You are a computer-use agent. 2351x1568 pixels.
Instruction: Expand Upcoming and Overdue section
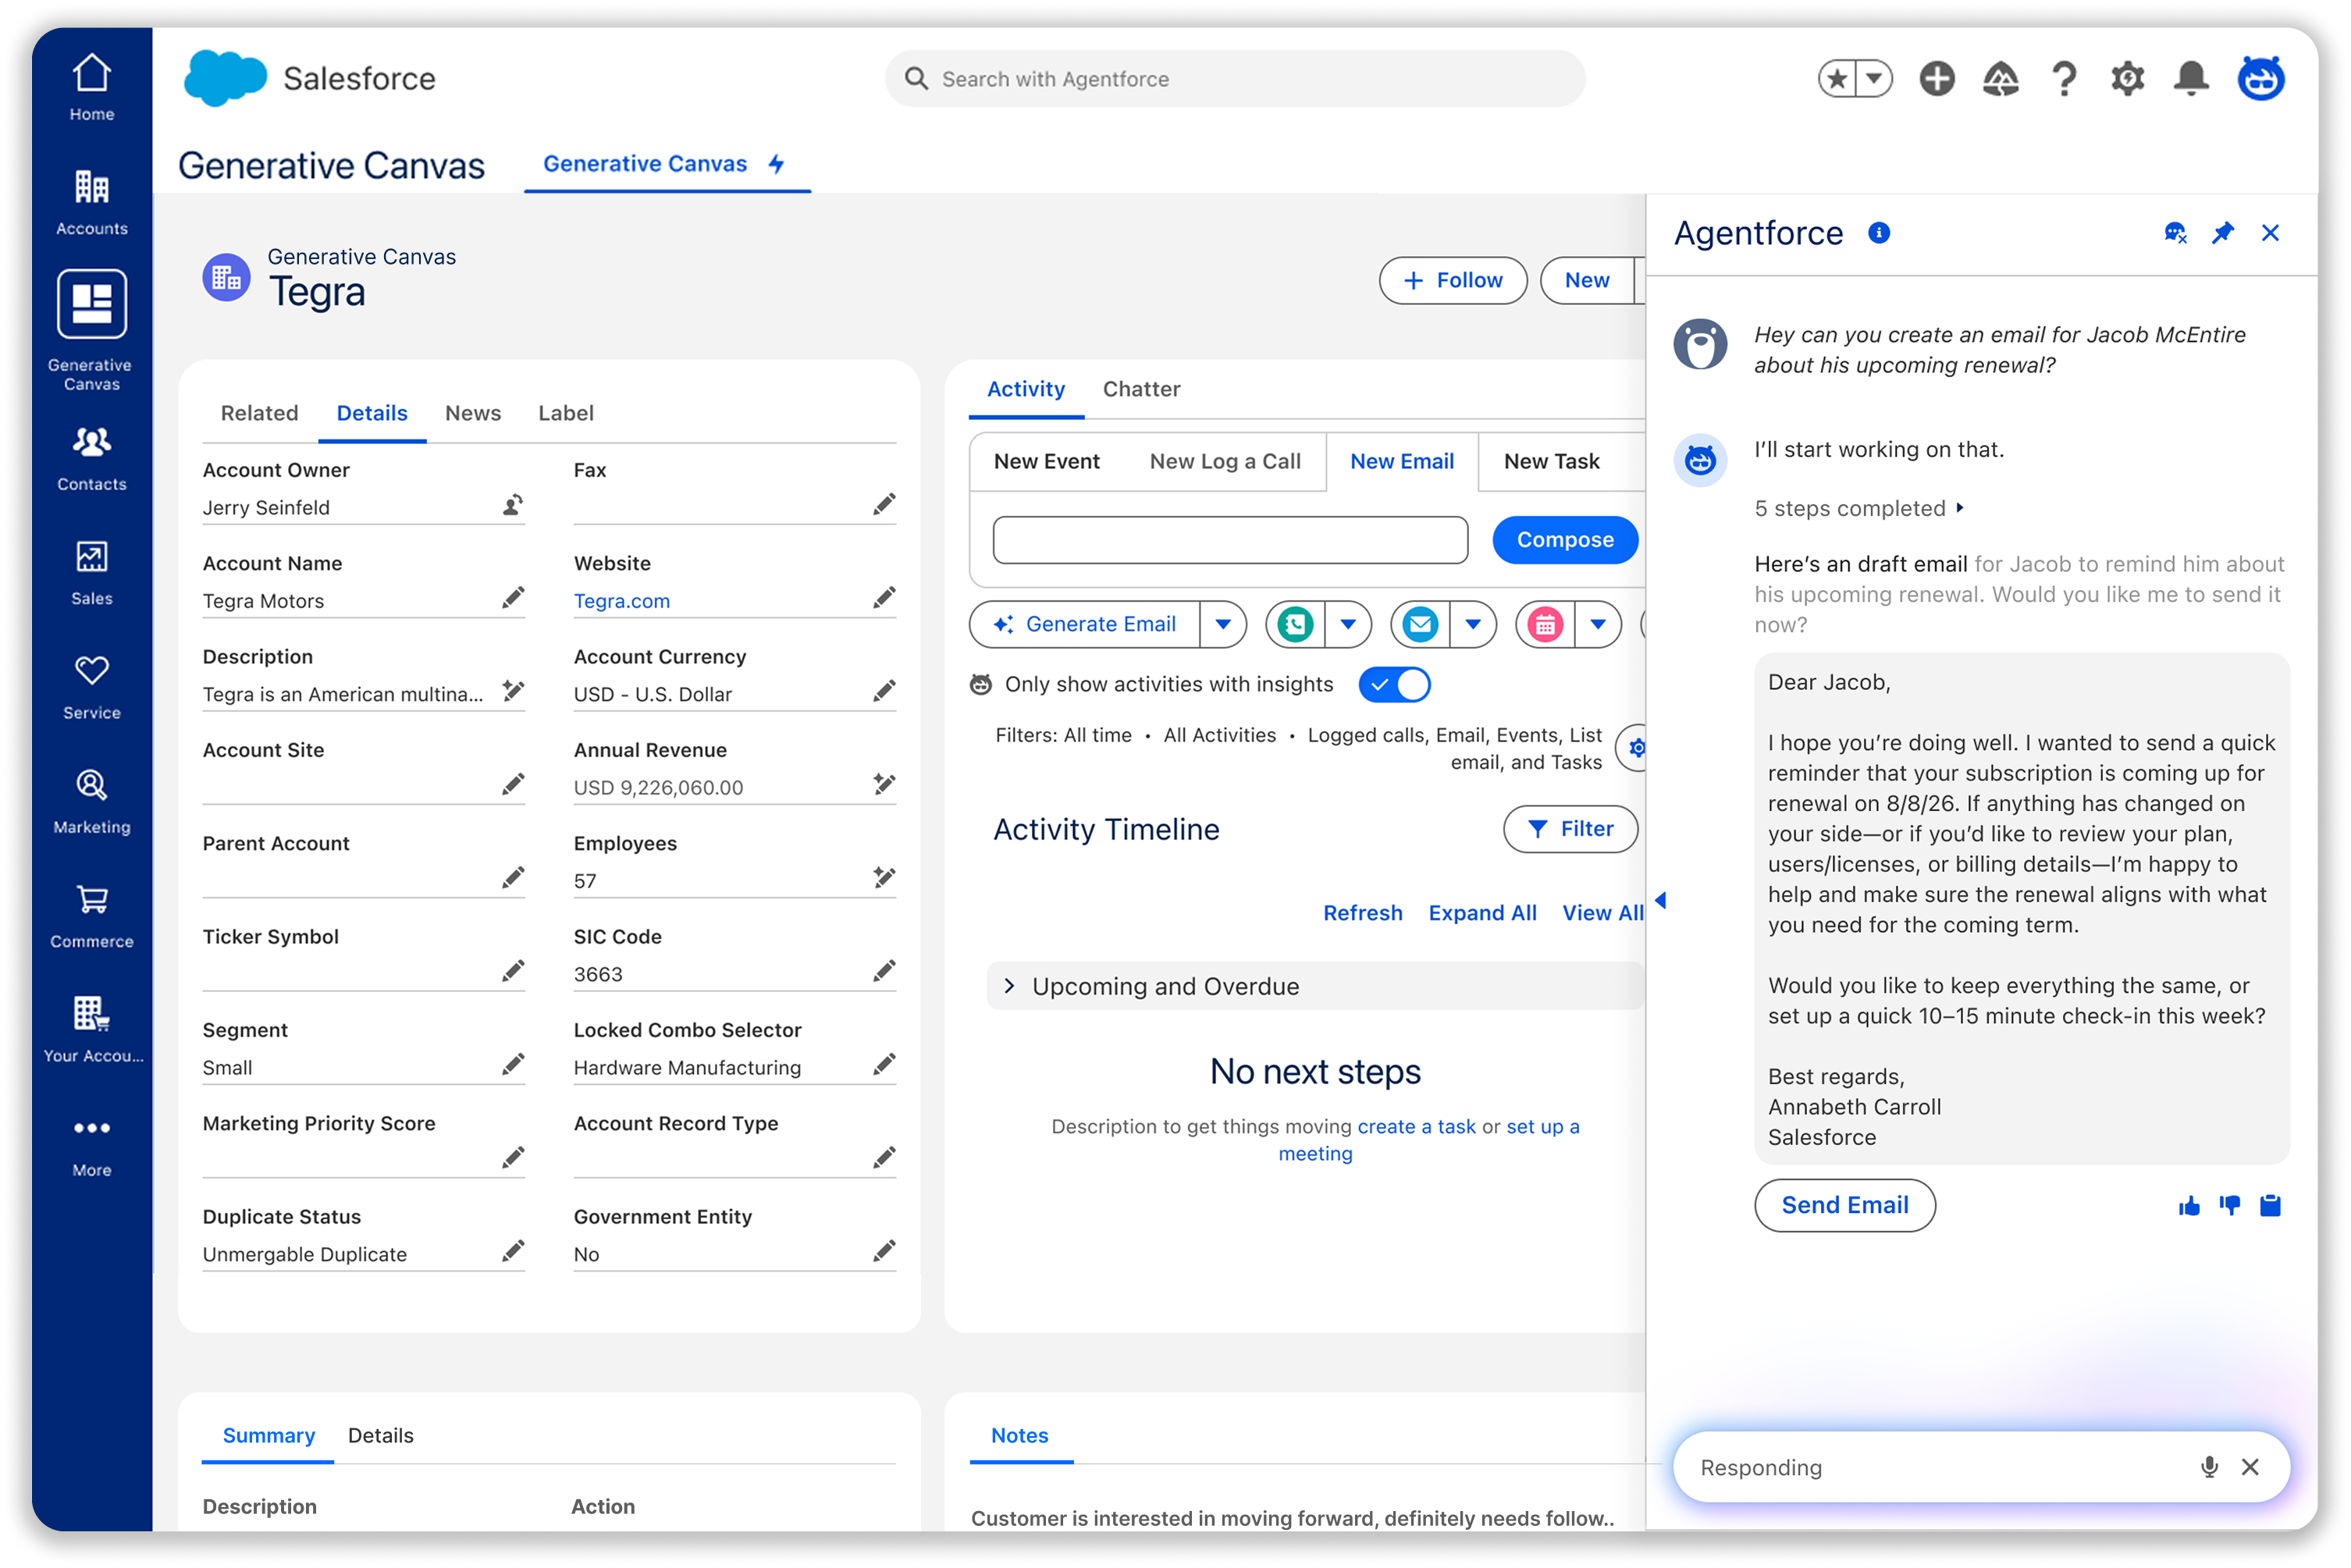point(1009,986)
